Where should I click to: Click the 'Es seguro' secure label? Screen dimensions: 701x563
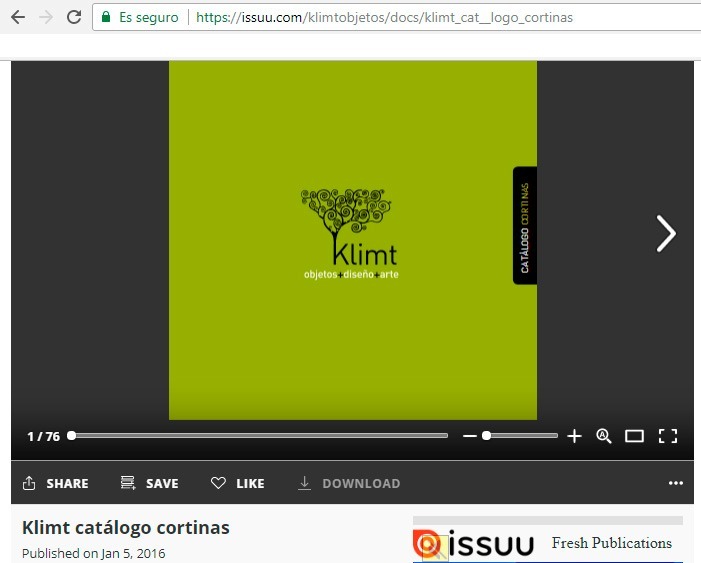(x=148, y=17)
